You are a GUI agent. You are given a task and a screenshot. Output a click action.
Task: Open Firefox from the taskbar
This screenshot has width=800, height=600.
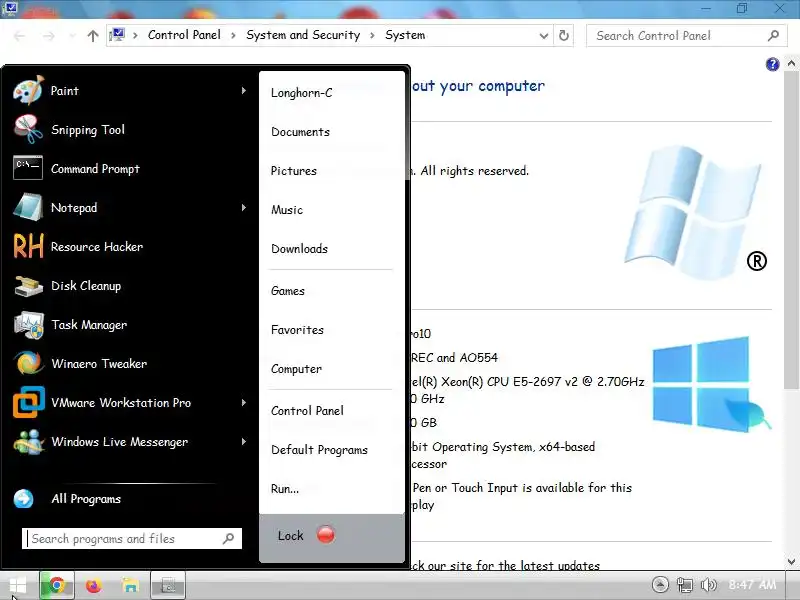93,585
